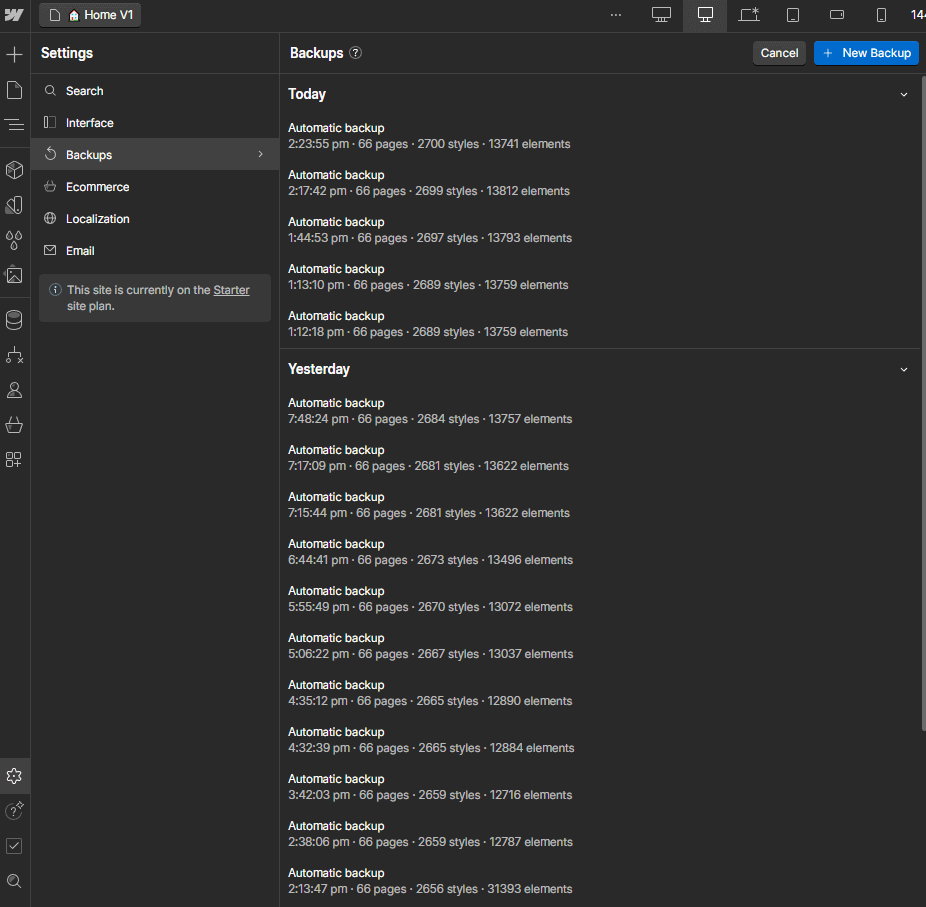Collapse the Today backups section
The height and width of the screenshot is (907, 926).
point(904,93)
